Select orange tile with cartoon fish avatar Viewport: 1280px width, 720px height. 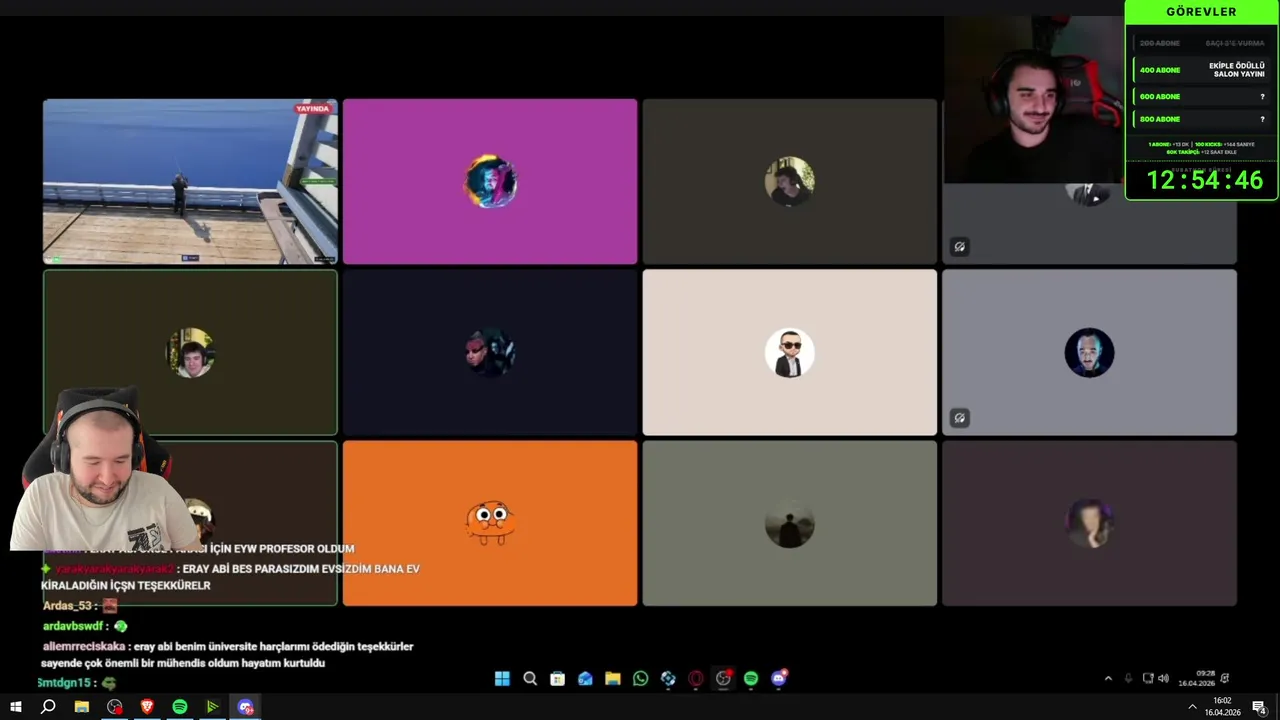point(490,523)
